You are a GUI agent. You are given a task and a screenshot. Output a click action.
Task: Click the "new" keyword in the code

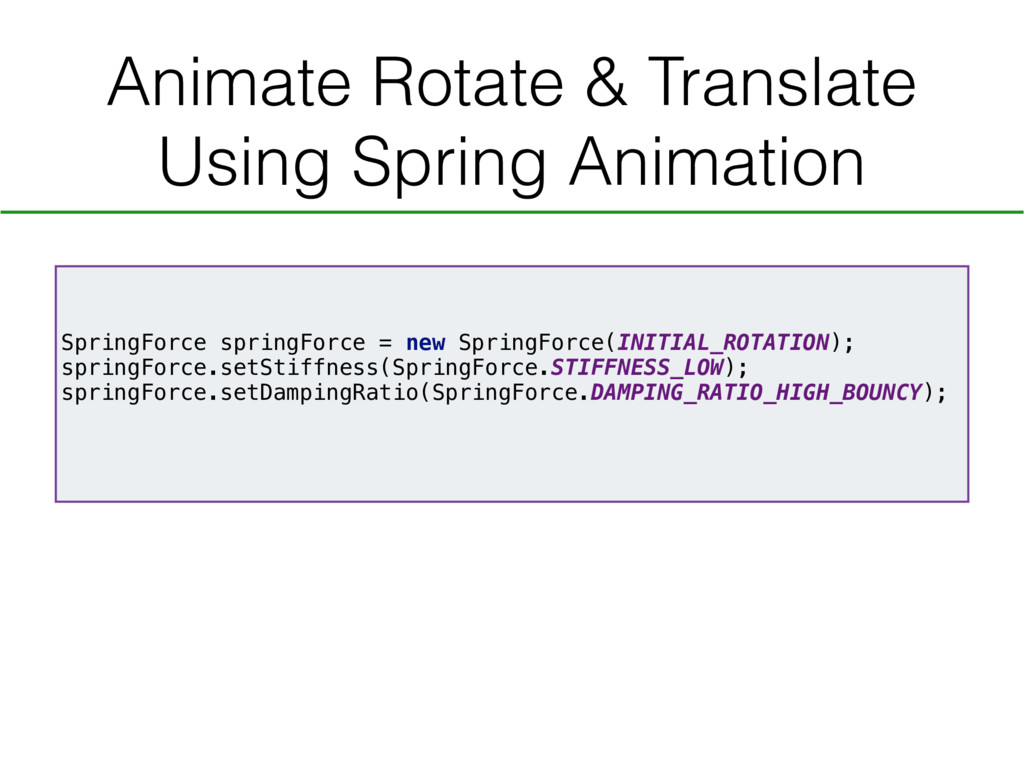425,343
